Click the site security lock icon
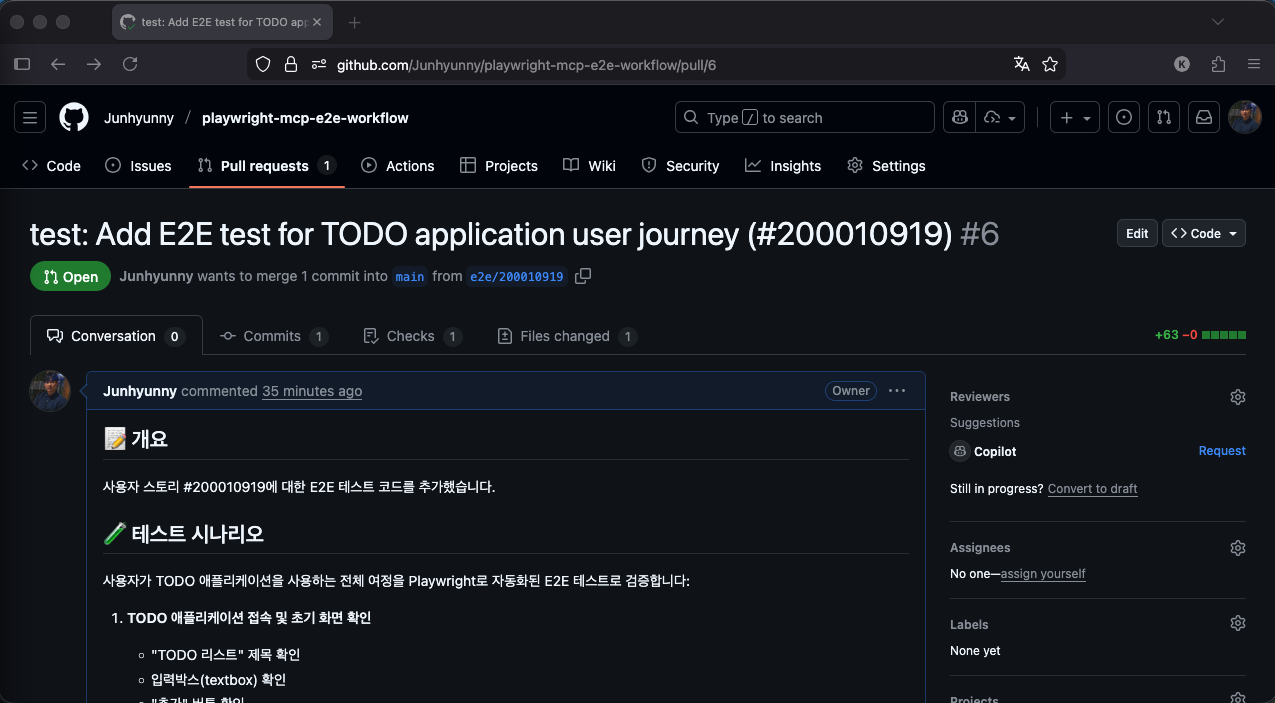The width and height of the screenshot is (1275, 703). (x=291, y=64)
